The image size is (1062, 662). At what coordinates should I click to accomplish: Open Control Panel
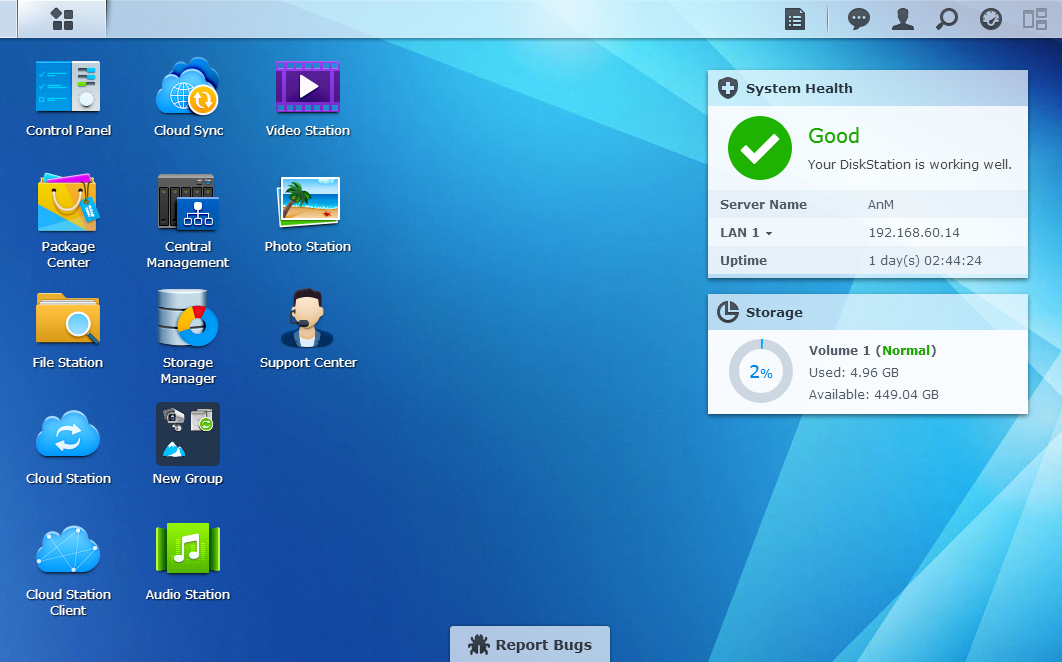tap(68, 87)
